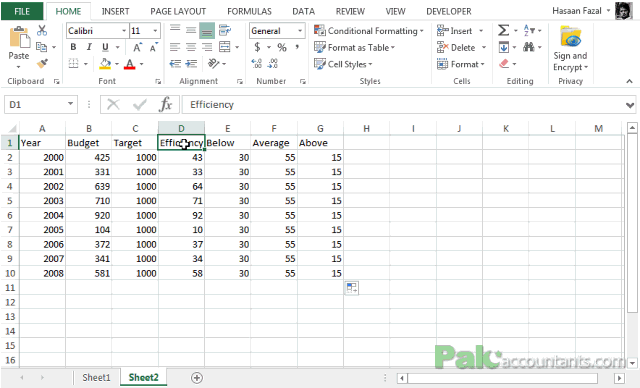Click the Paste clipboard icon
Image resolution: width=640 pixels, height=388 pixels.
tap(19, 38)
